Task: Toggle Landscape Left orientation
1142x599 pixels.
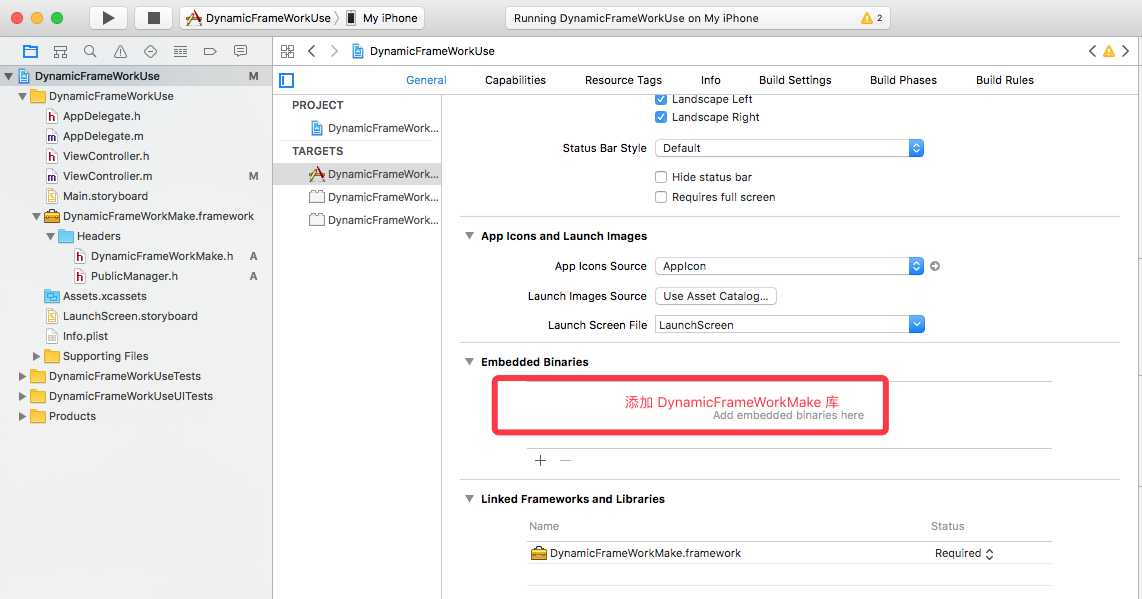Action: [661, 99]
